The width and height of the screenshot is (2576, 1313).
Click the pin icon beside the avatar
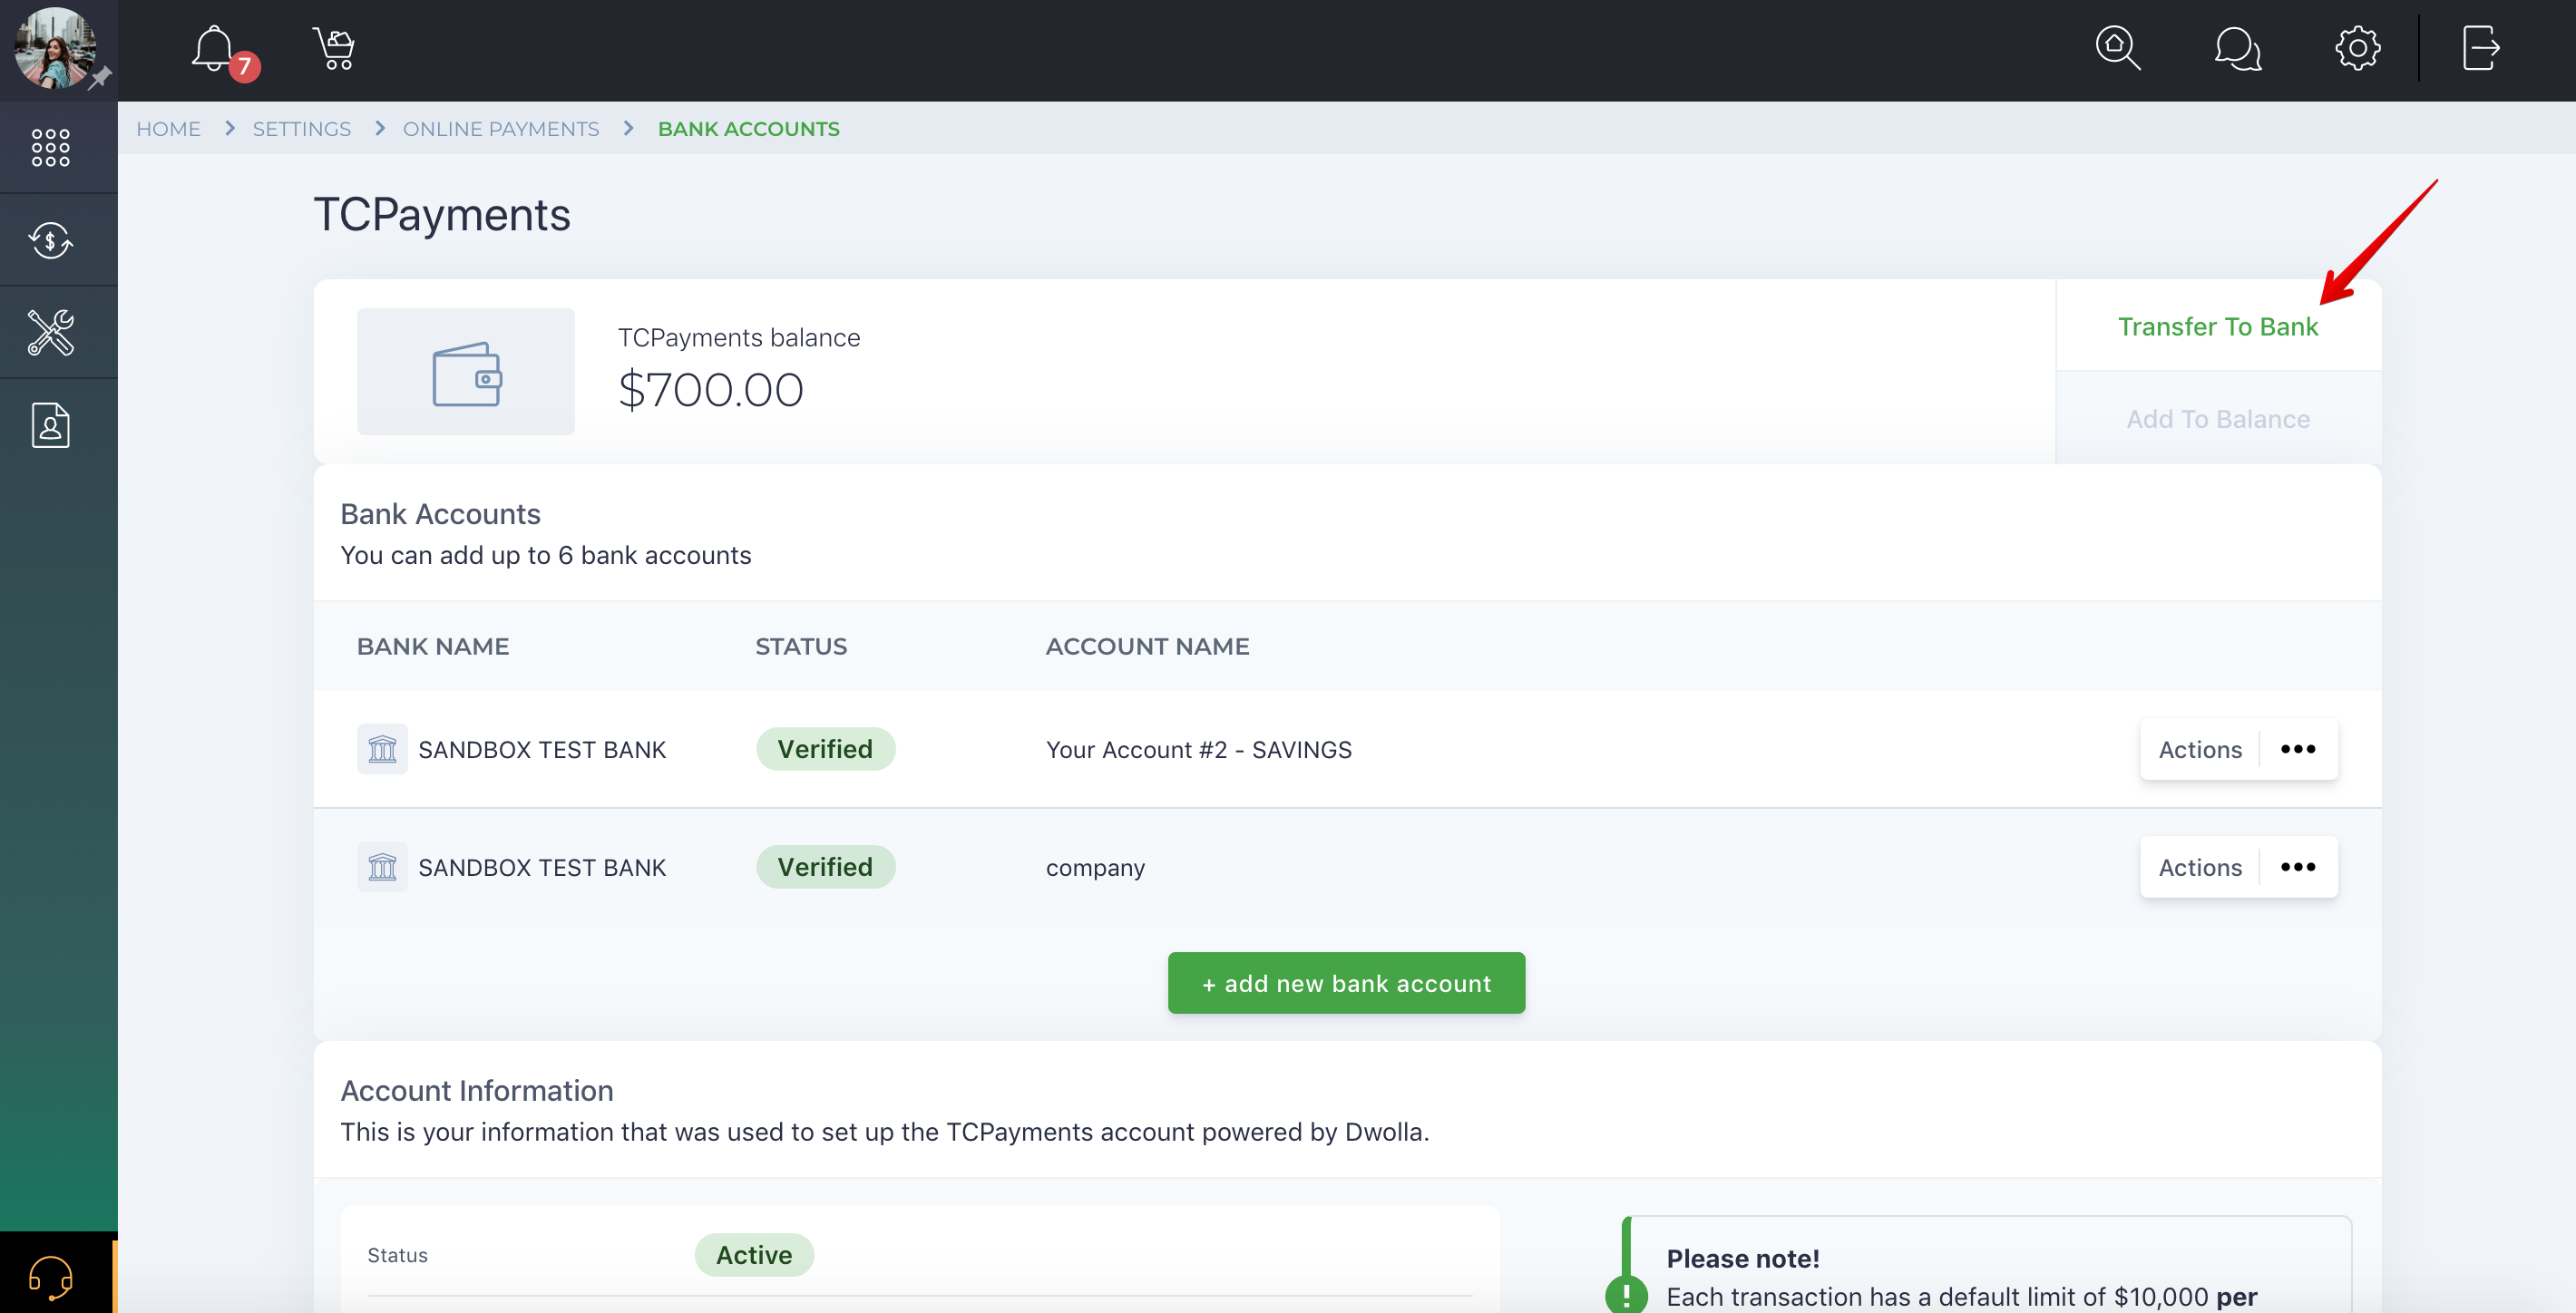click(x=100, y=78)
